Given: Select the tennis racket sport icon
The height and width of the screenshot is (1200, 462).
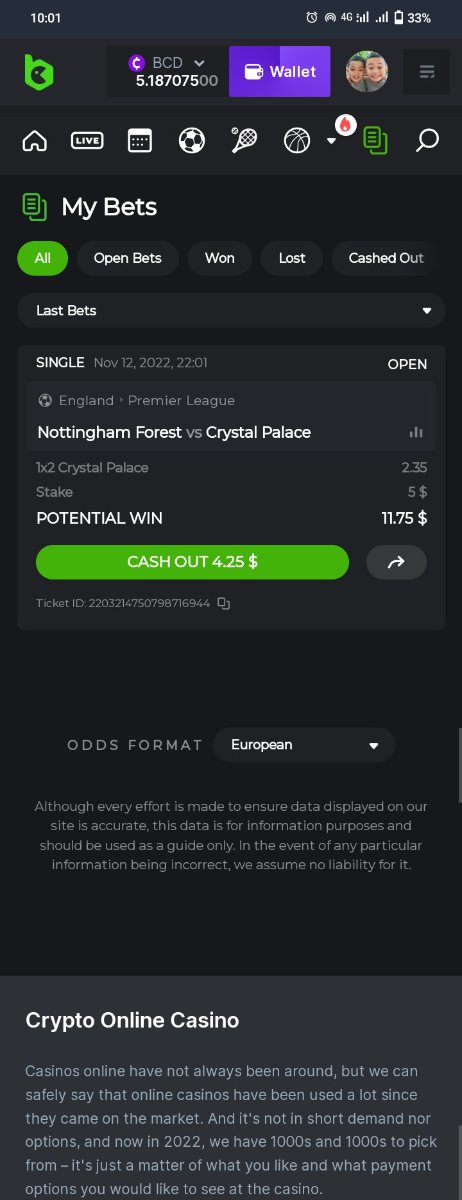Looking at the screenshot, I should (x=244, y=140).
